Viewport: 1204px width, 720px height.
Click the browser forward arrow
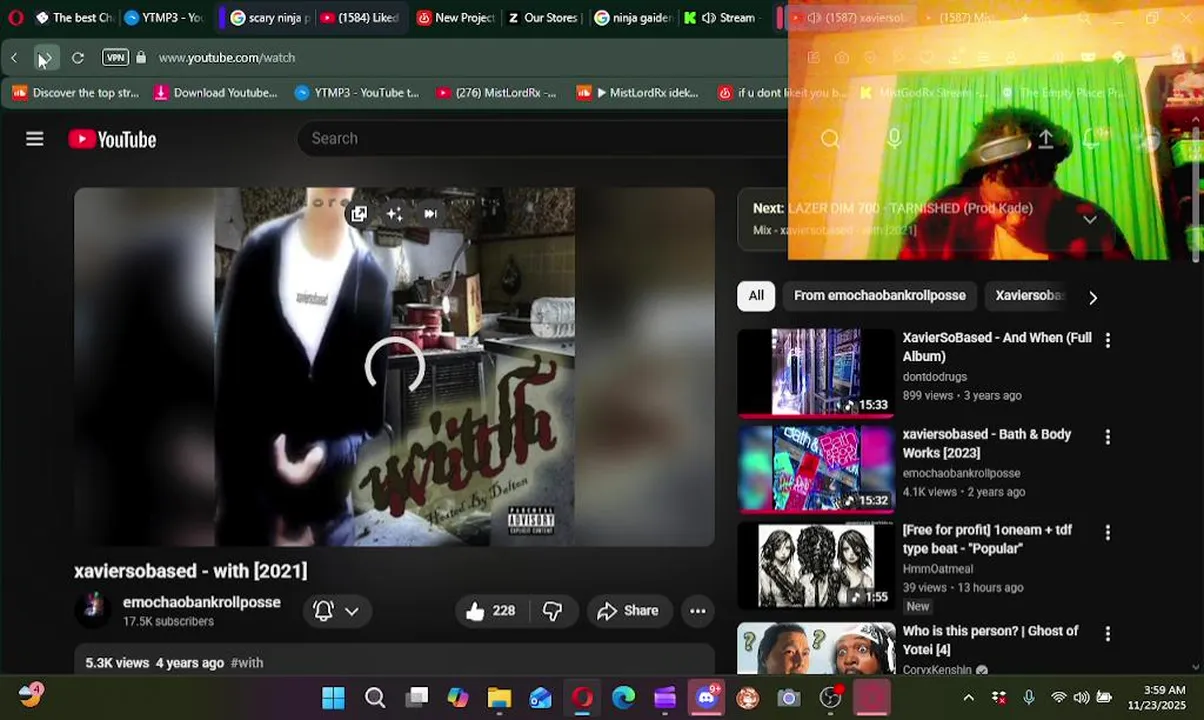tap(45, 58)
